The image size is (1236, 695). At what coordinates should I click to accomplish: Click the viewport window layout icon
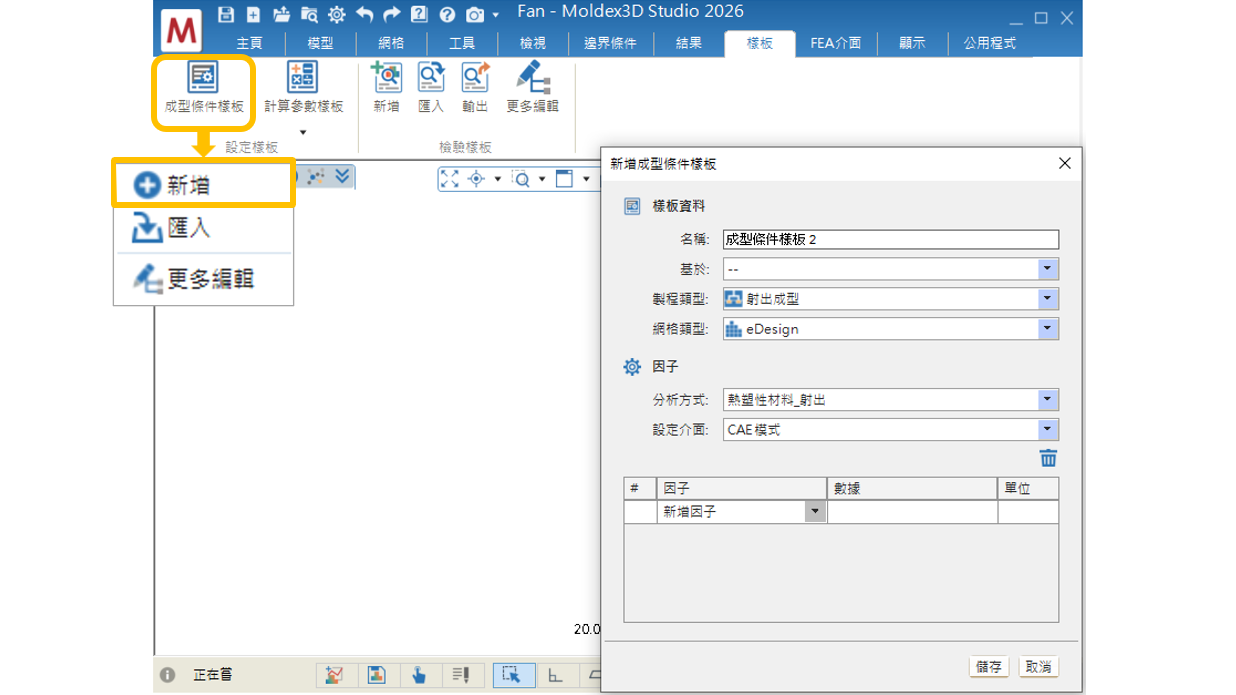(564, 179)
